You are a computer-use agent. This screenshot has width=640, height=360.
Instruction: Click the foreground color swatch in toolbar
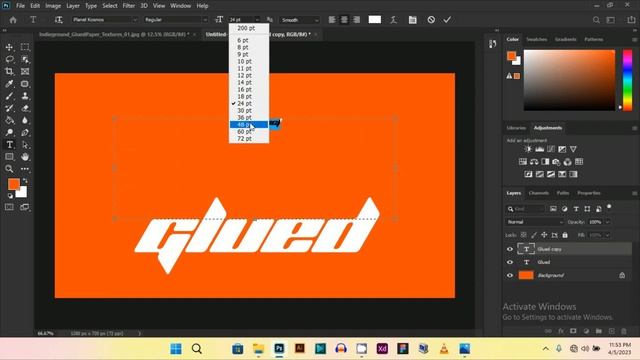[13, 184]
